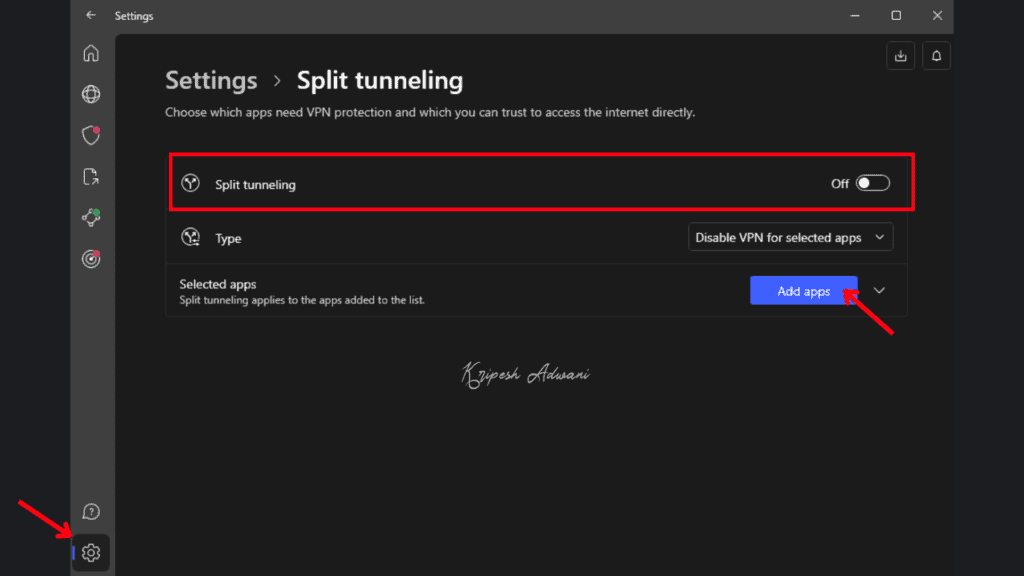This screenshot has width=1024, height=576.
Task: Select the Settings gear in the sidebar
Action: point(91,552)
